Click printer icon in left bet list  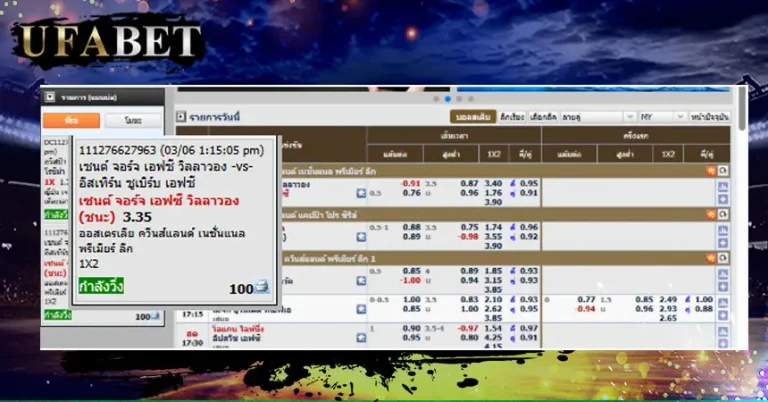click(155, 316)
